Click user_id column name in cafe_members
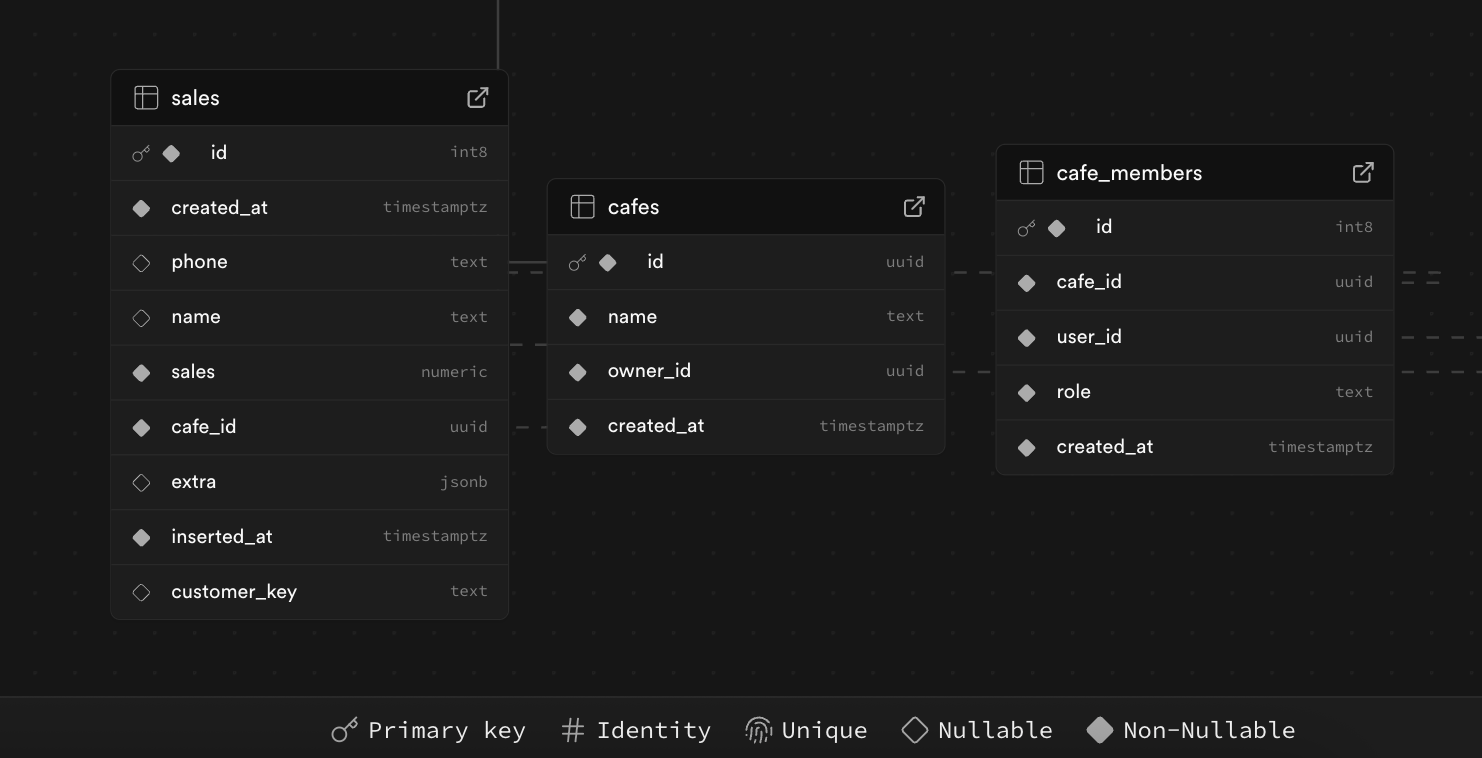1482x758 pixels. tap(1089, 337)
